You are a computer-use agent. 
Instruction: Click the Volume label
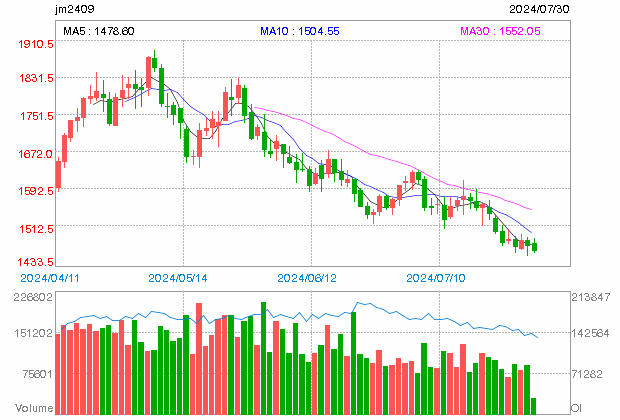click(x=34, y=408)
